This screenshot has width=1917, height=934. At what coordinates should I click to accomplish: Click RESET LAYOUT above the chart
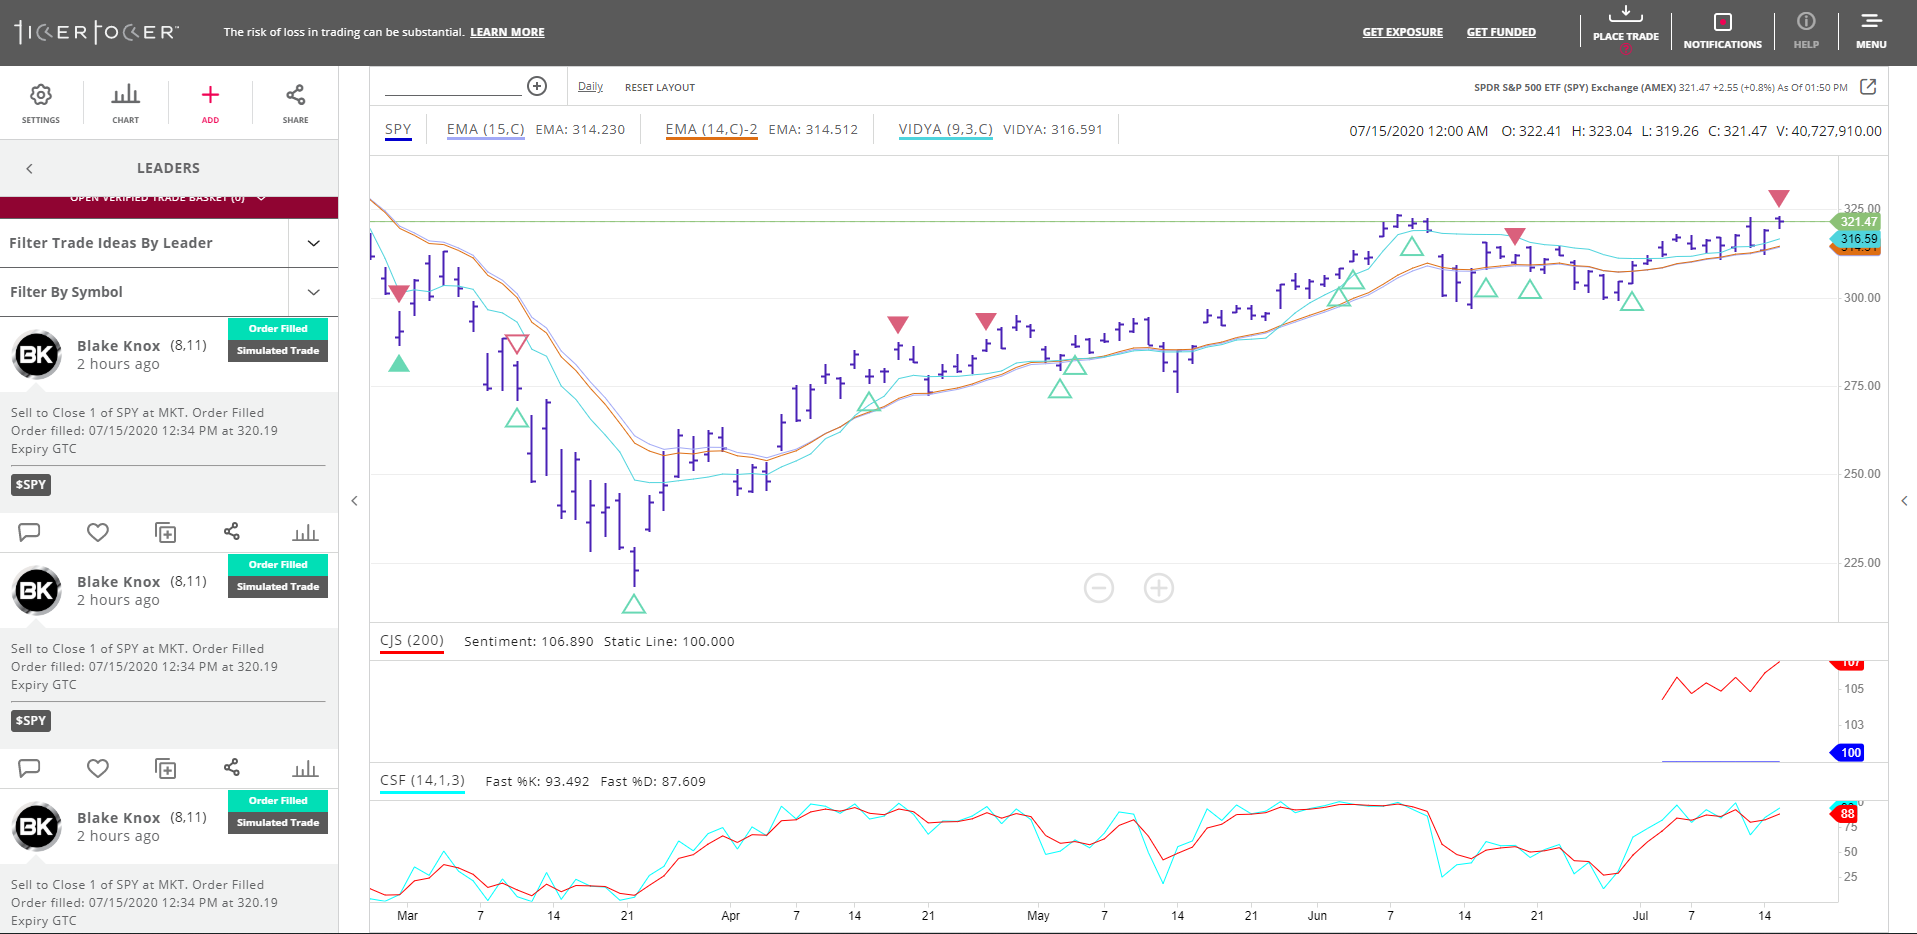(x=659, y=87)
